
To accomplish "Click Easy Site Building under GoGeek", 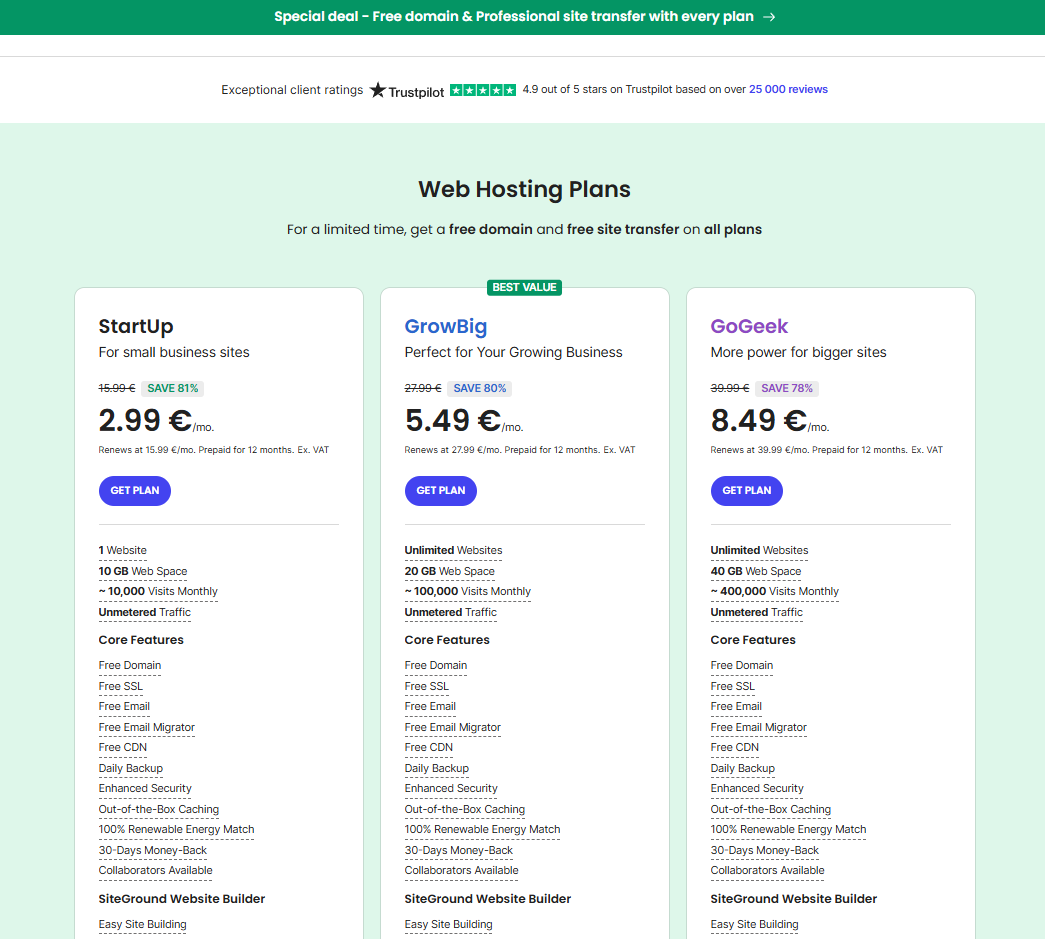I will [754, 924].
